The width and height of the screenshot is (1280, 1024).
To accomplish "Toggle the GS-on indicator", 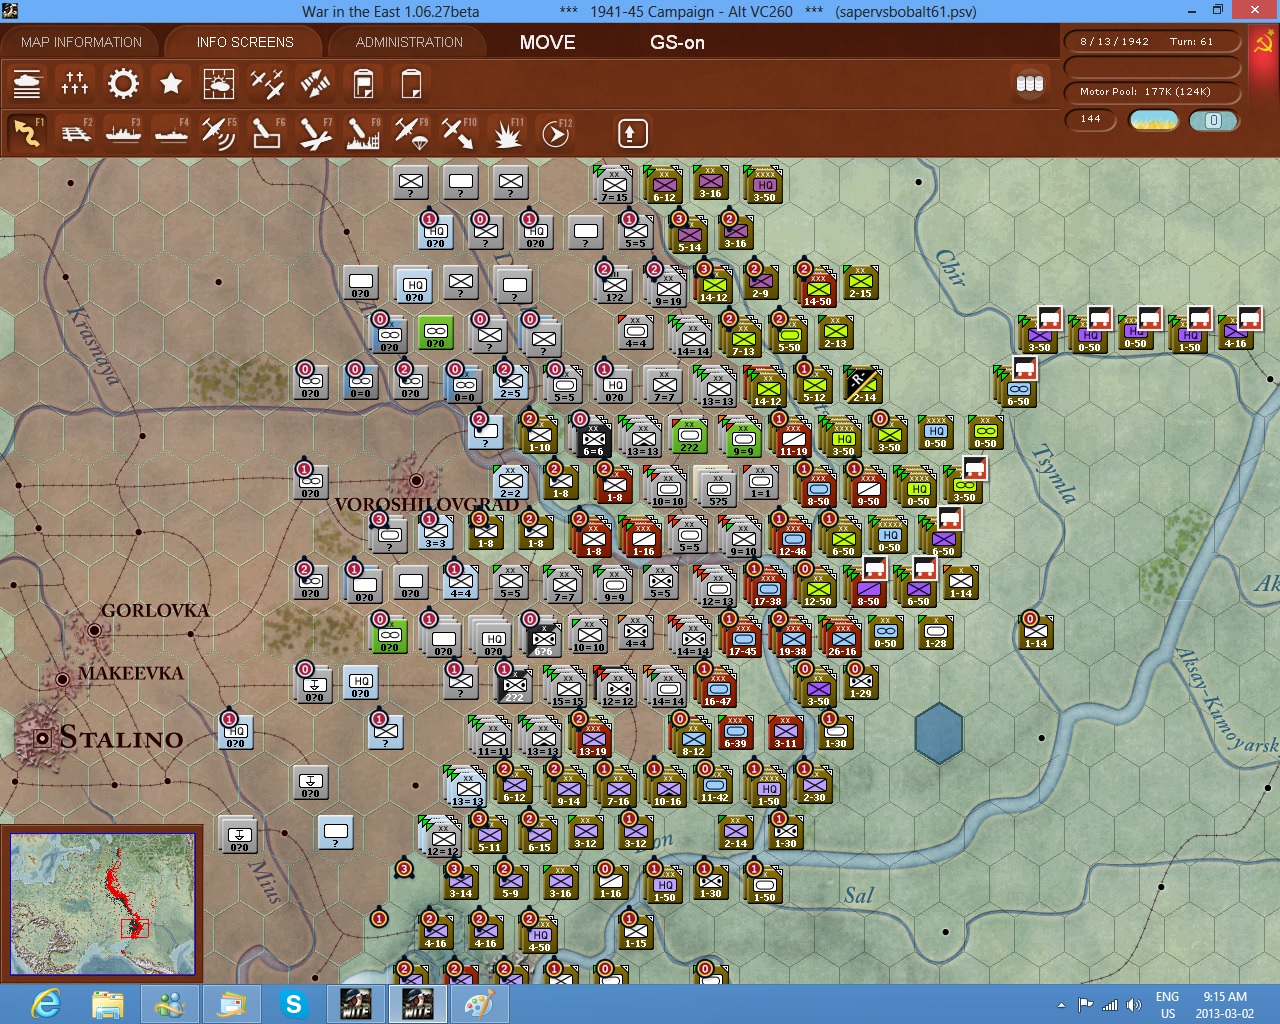I will [x=677, y=42].
